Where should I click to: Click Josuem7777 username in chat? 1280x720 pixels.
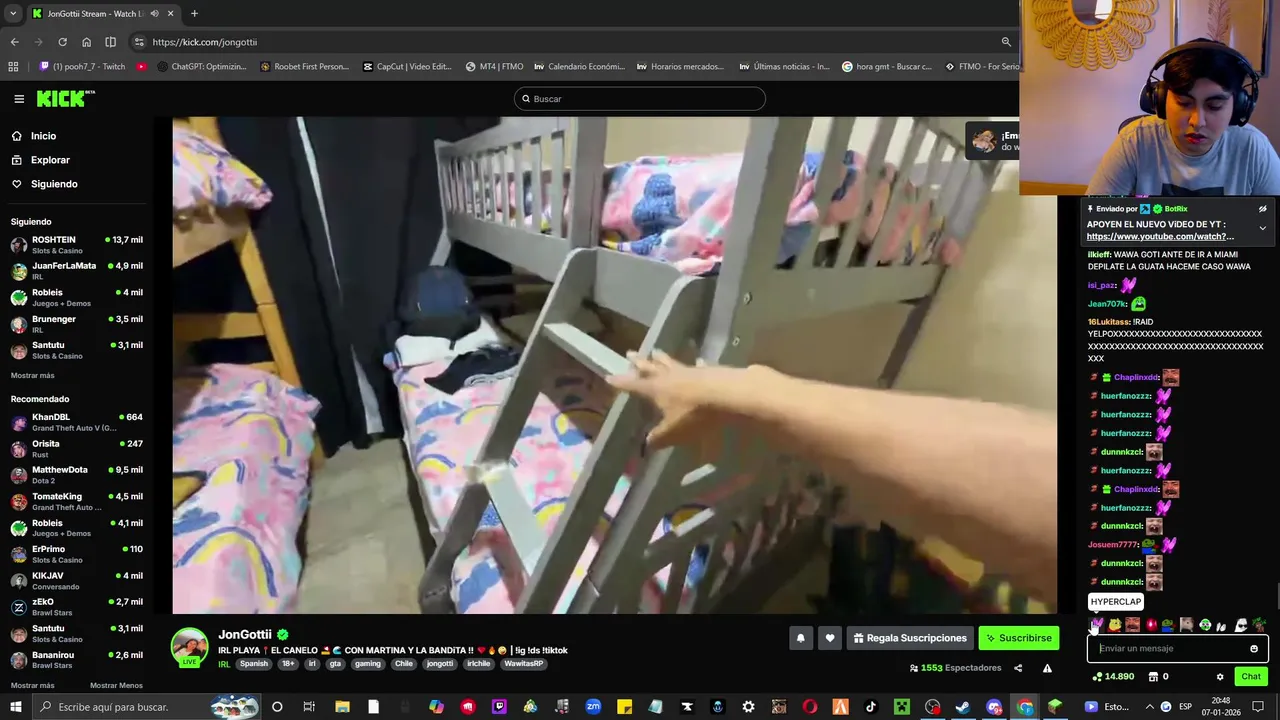coord(1112,545)
